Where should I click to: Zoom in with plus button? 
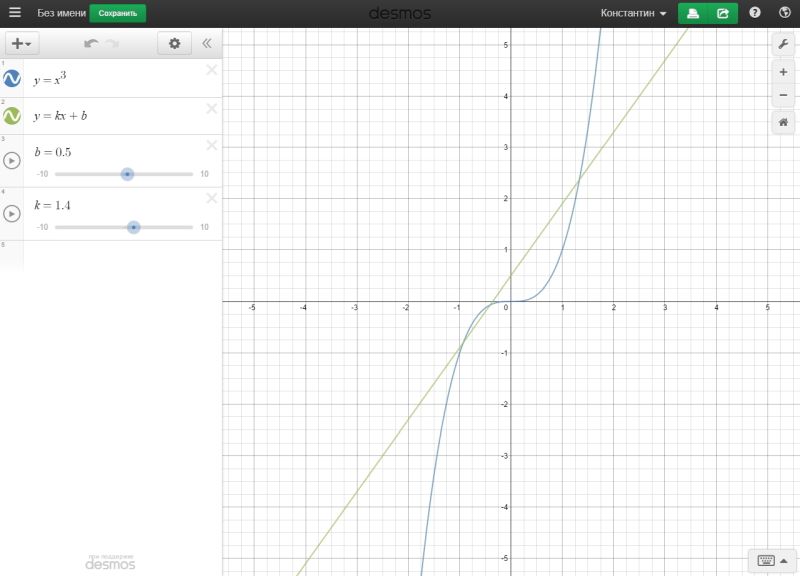[783, 72]
